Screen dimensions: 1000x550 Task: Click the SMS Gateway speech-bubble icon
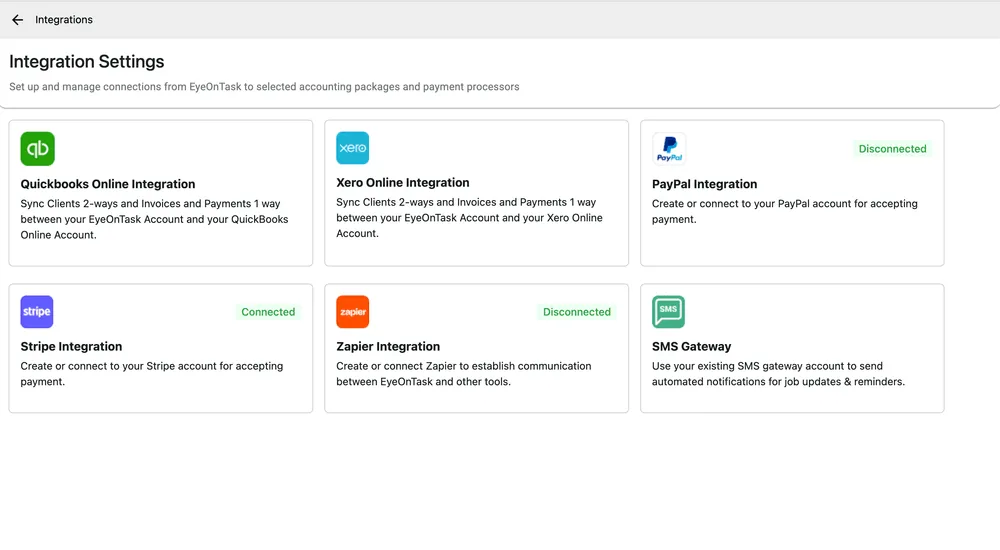(668, 311)
